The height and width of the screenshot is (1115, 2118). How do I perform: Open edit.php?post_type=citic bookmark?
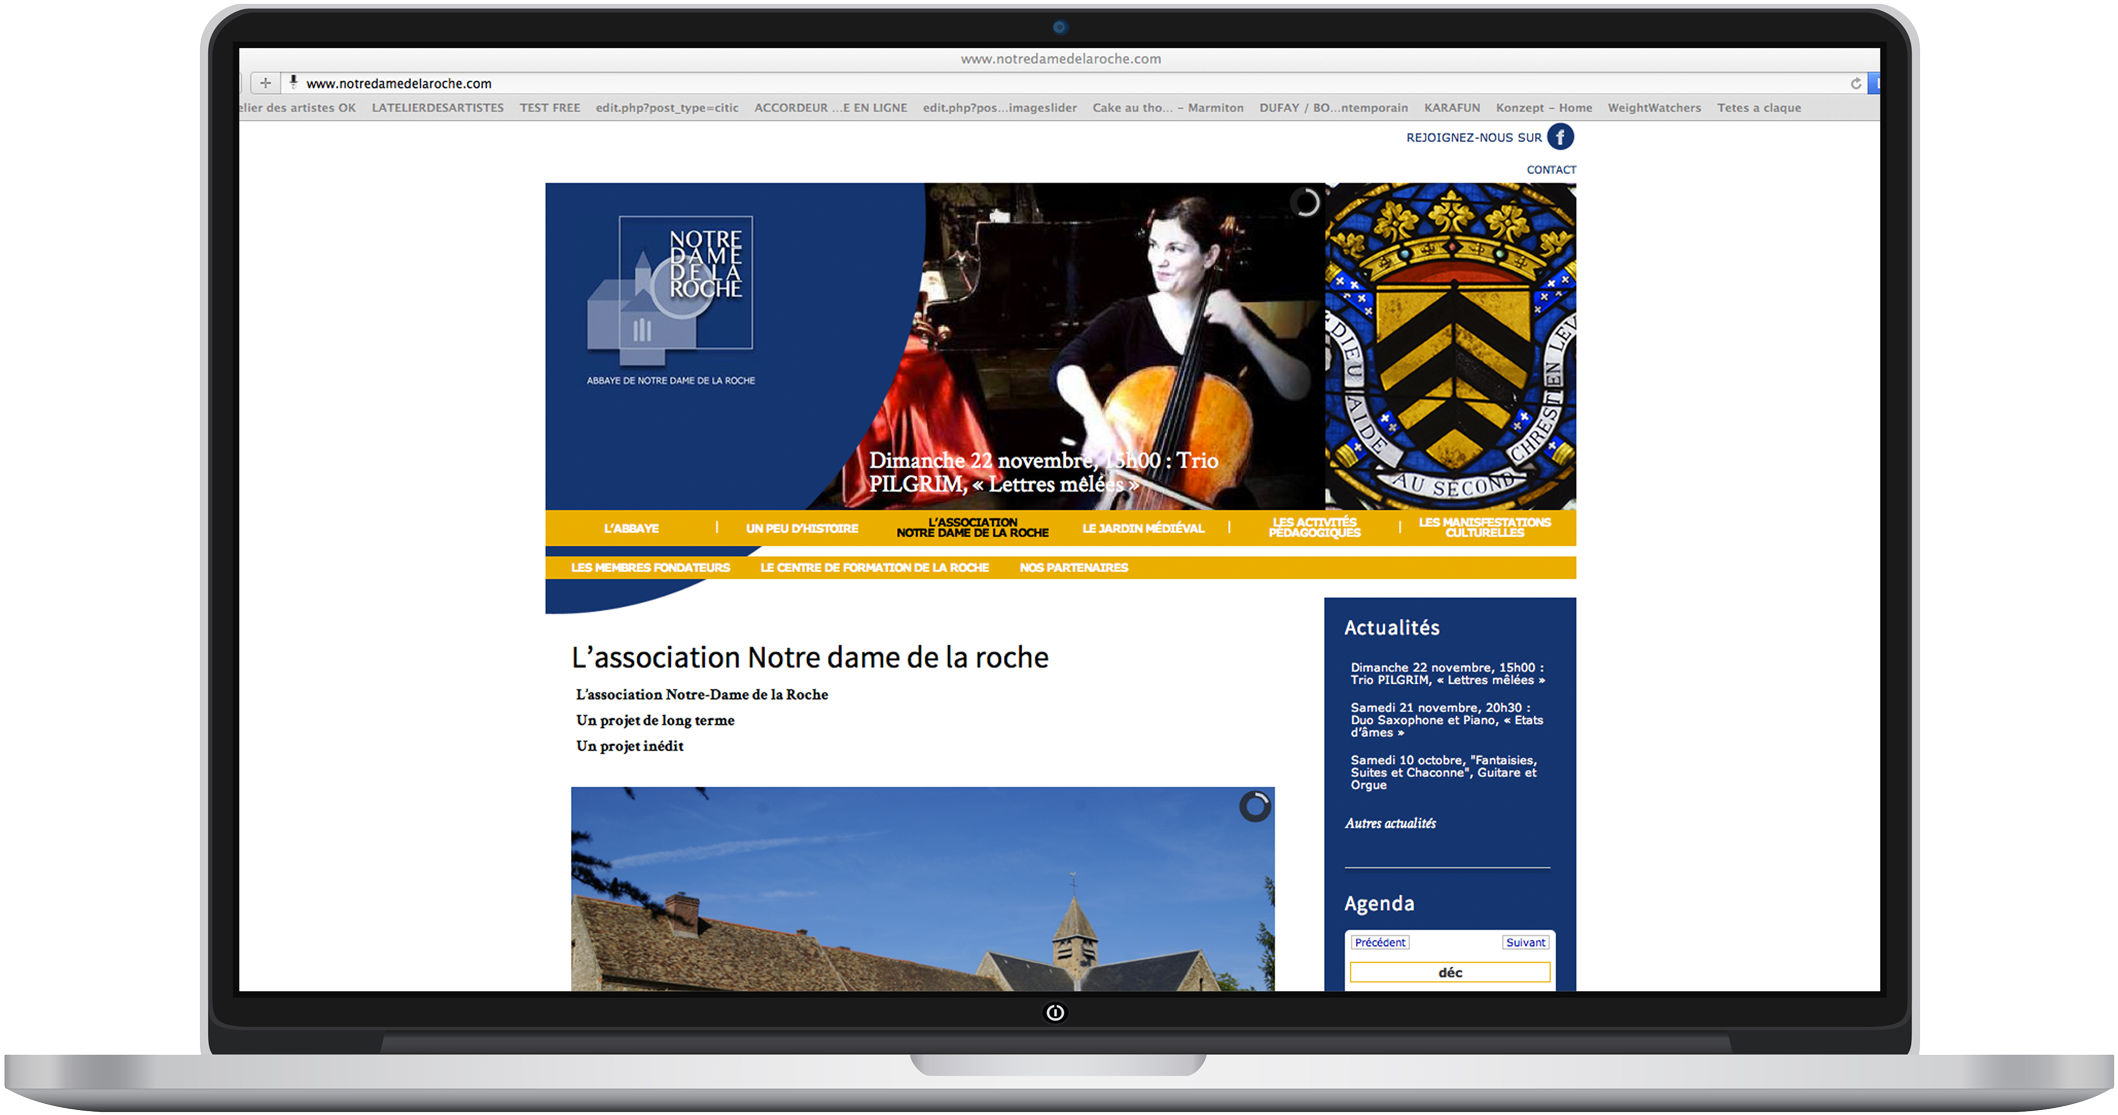(667, 108)
